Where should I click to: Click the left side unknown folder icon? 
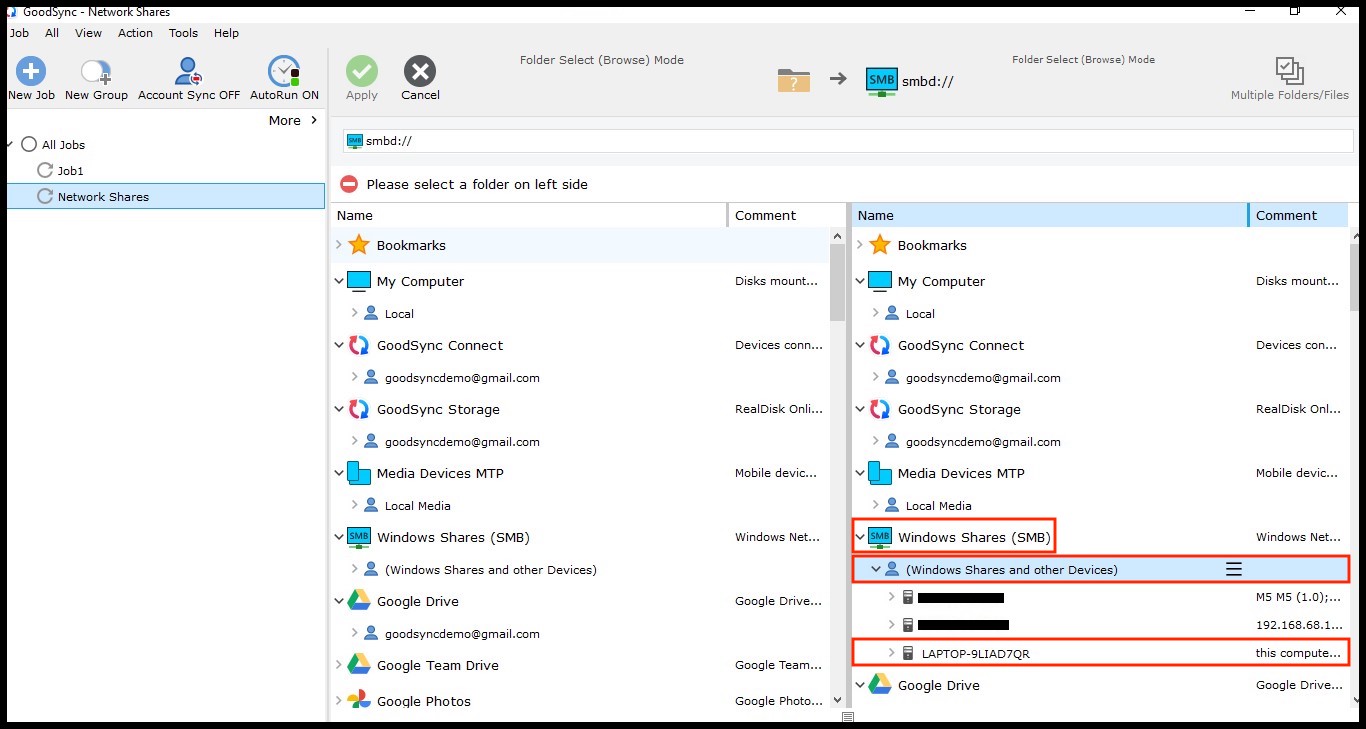click(793, 80)
